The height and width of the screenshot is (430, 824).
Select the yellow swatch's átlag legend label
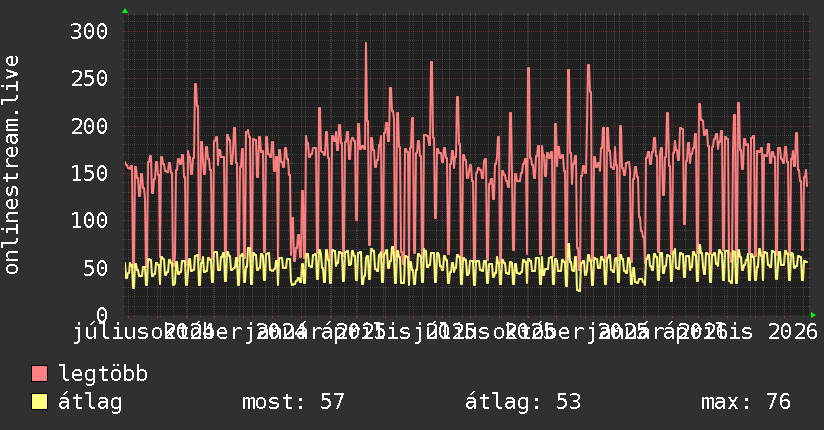pyautogui.click(x=90, y=402)
